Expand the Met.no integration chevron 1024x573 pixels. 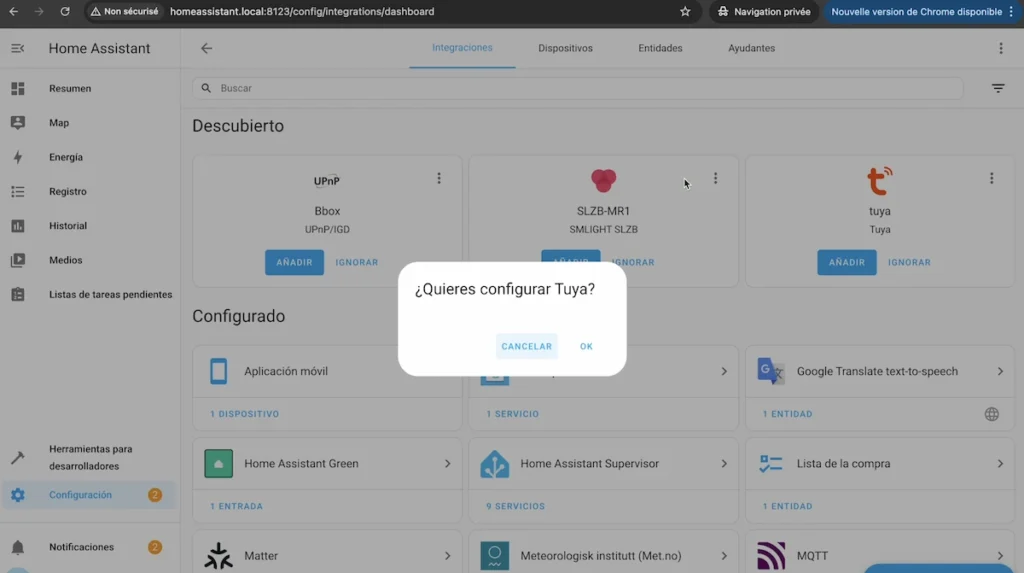(x=724, y=556)
